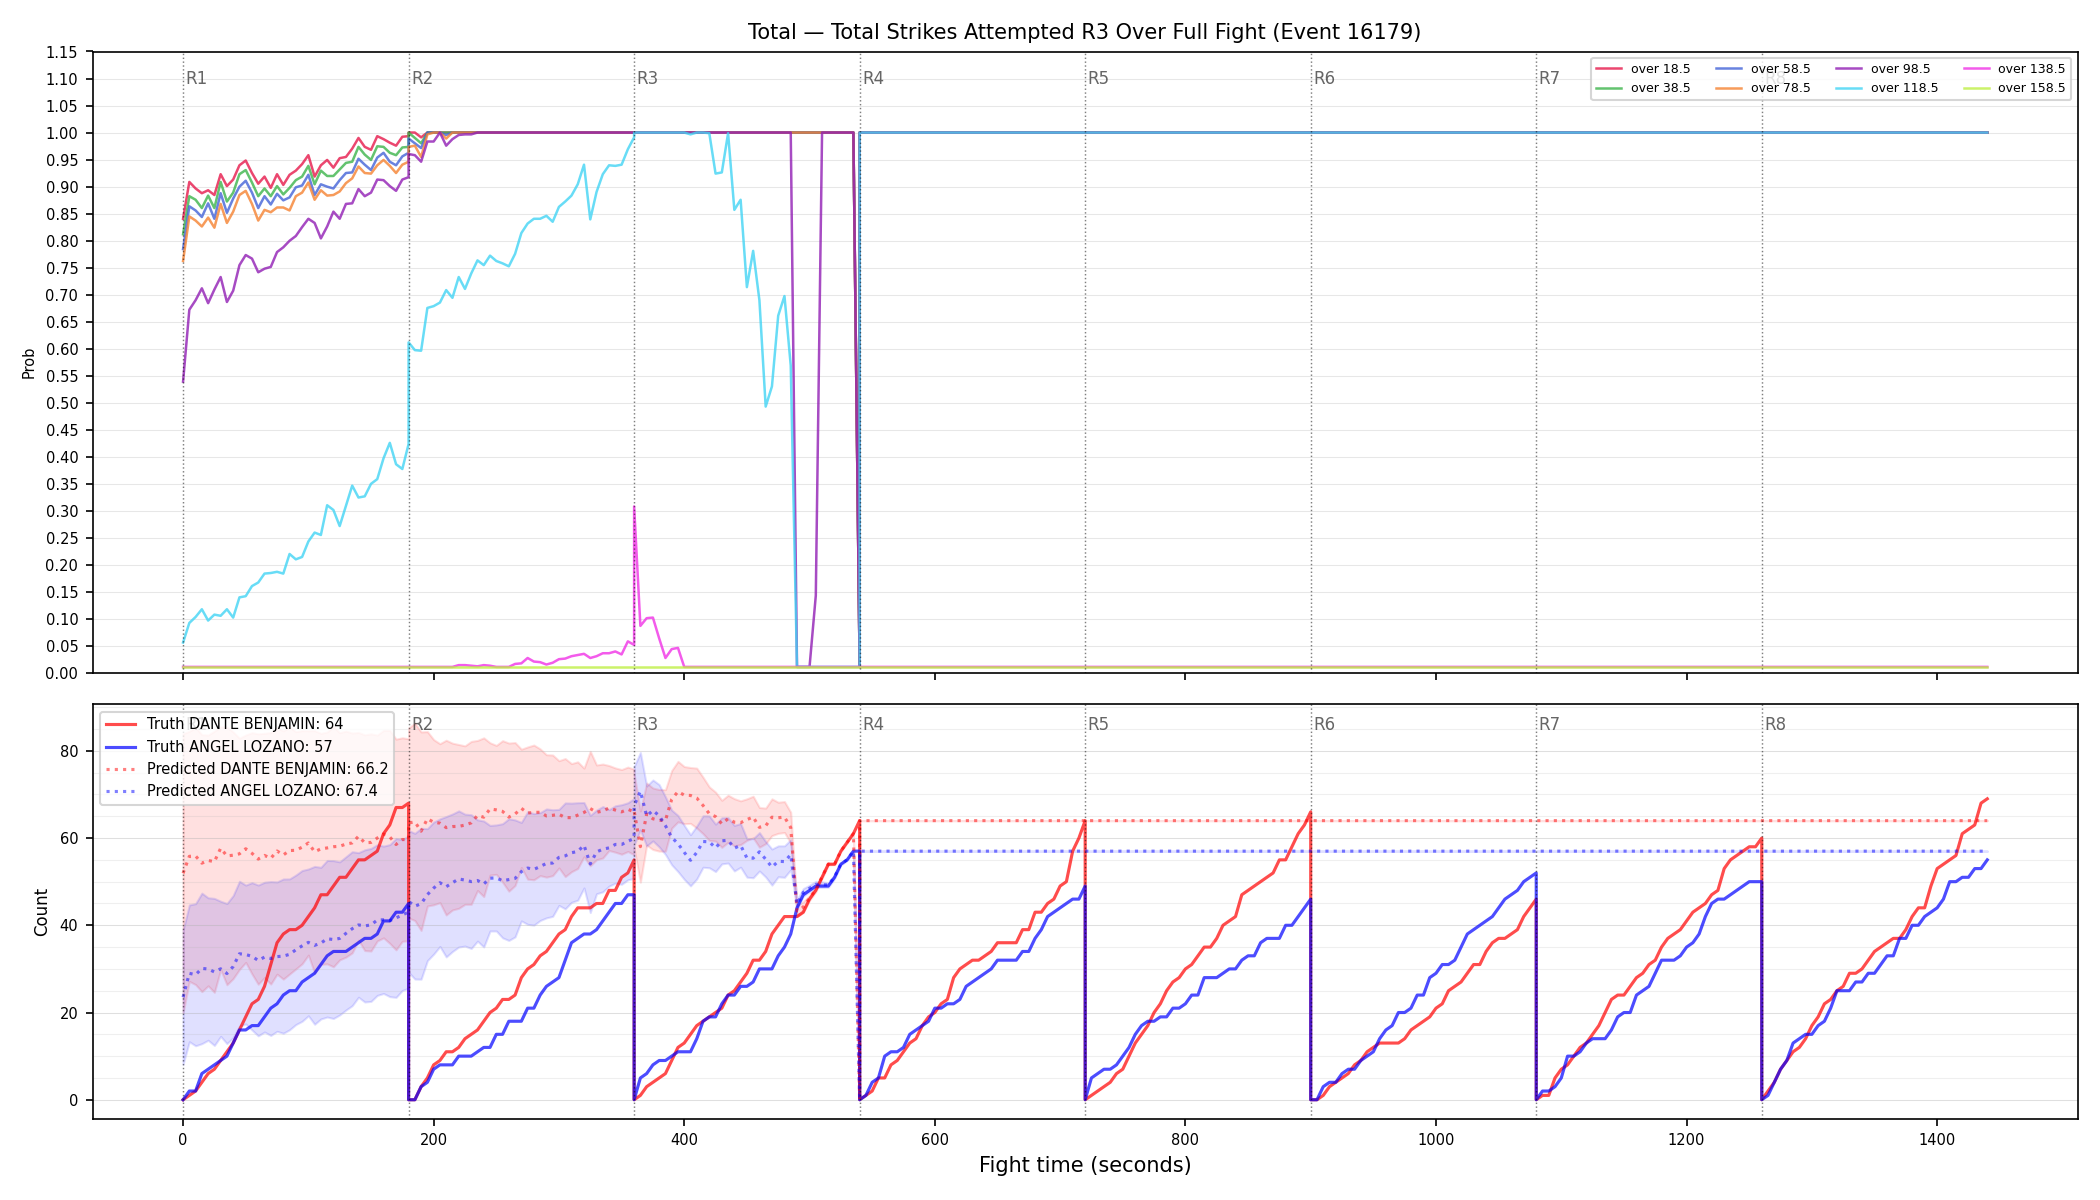Select the 'over 18.5' legend entry
The image size is (2100, 1200).
pos(1643,69)
